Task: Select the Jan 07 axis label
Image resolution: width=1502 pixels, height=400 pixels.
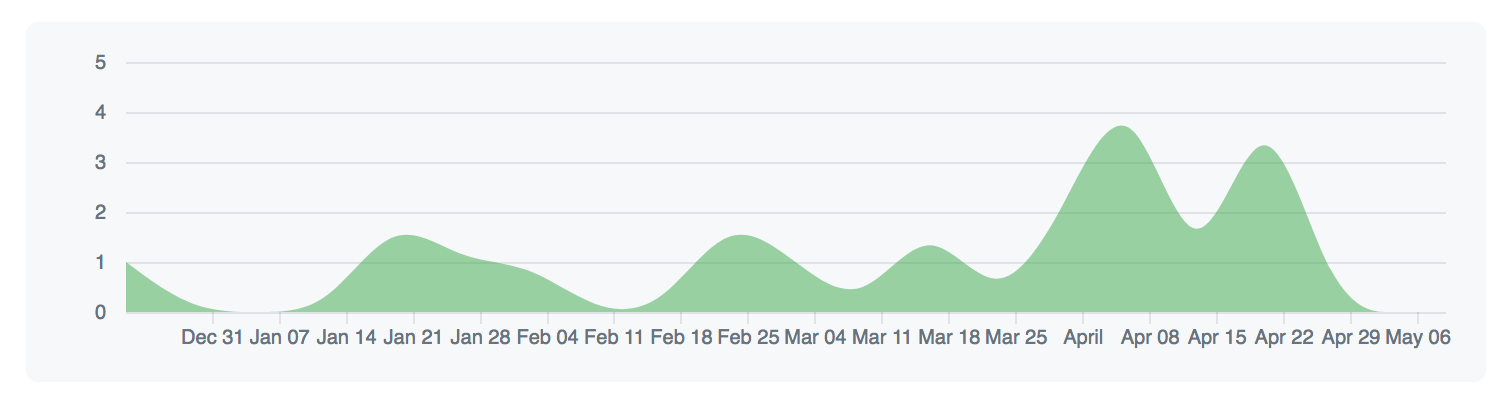Action: (279, 338)
